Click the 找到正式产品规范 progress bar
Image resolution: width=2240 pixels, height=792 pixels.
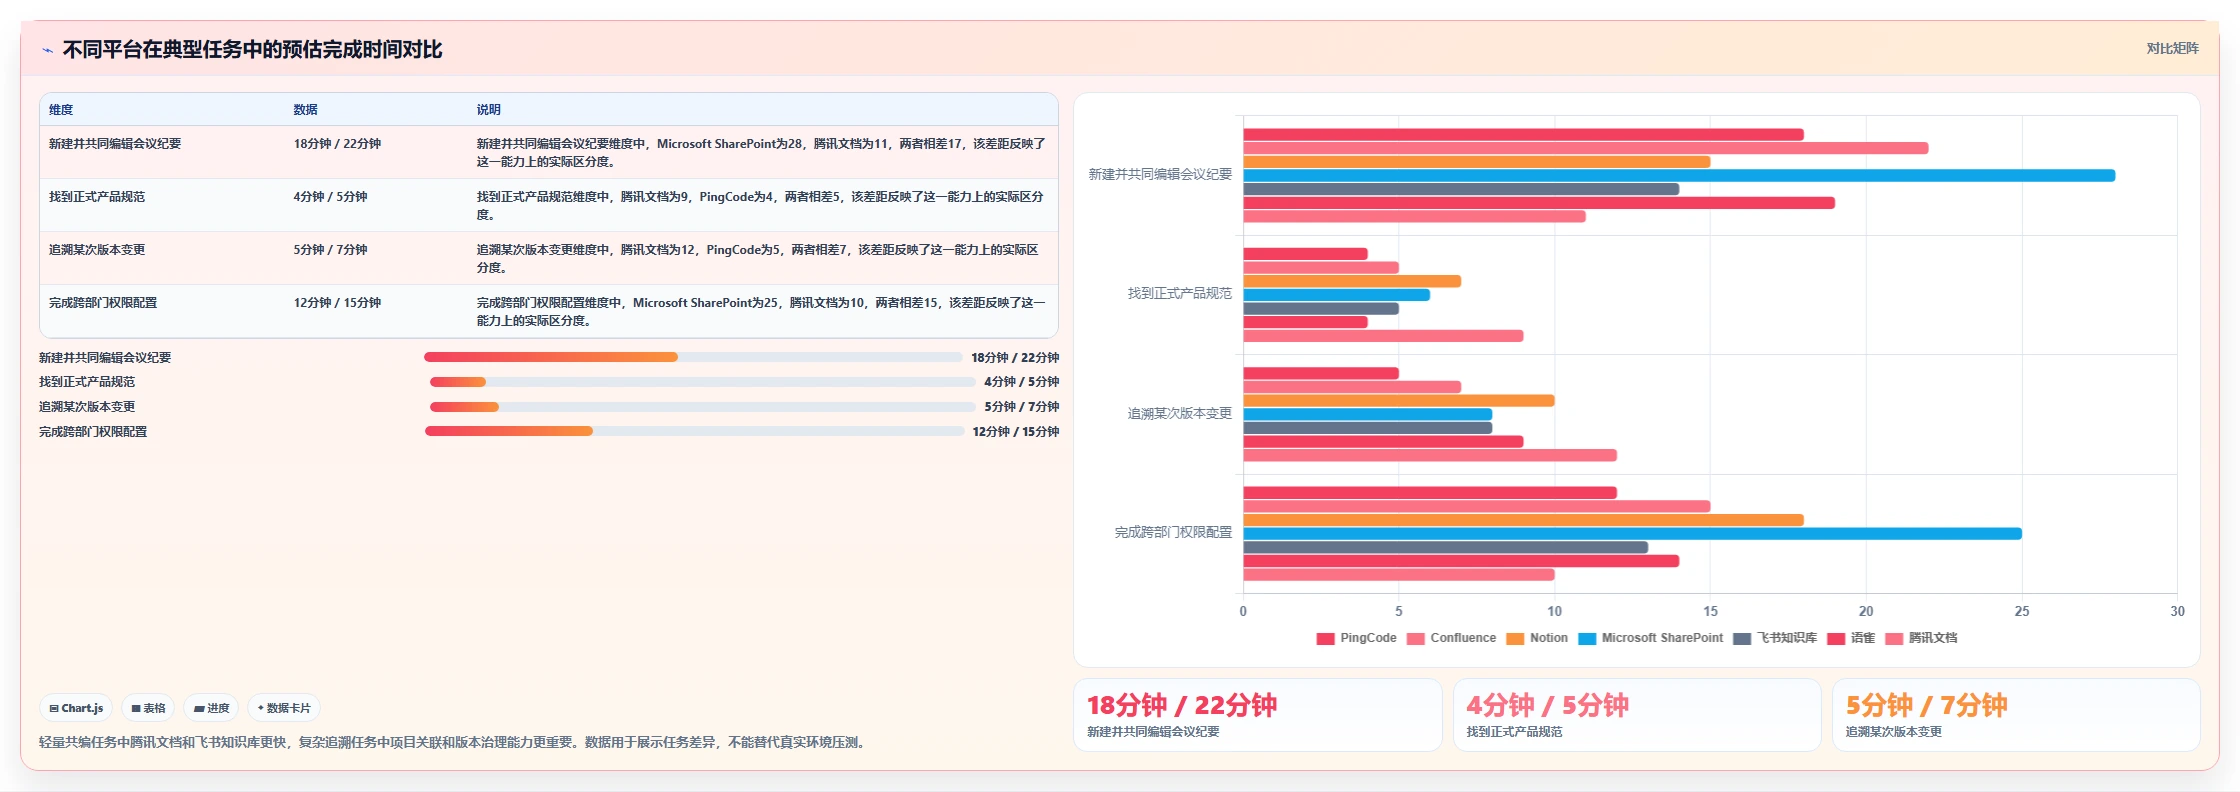point(703,382)
